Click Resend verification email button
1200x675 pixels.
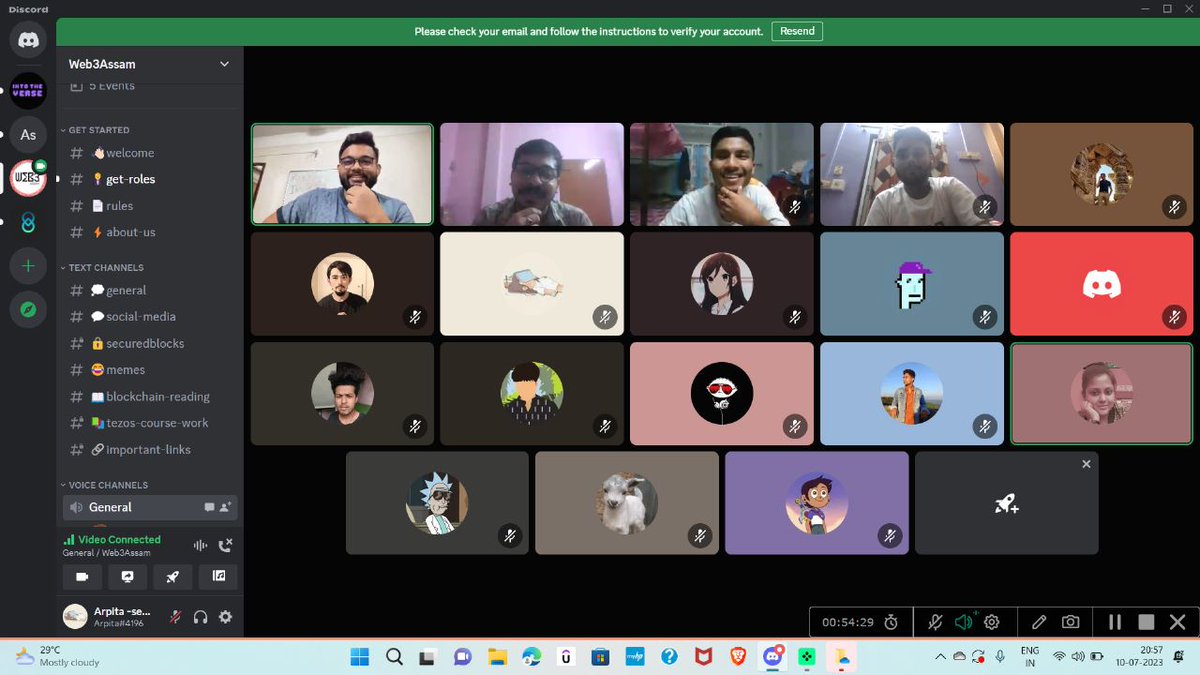coord(797,31)
